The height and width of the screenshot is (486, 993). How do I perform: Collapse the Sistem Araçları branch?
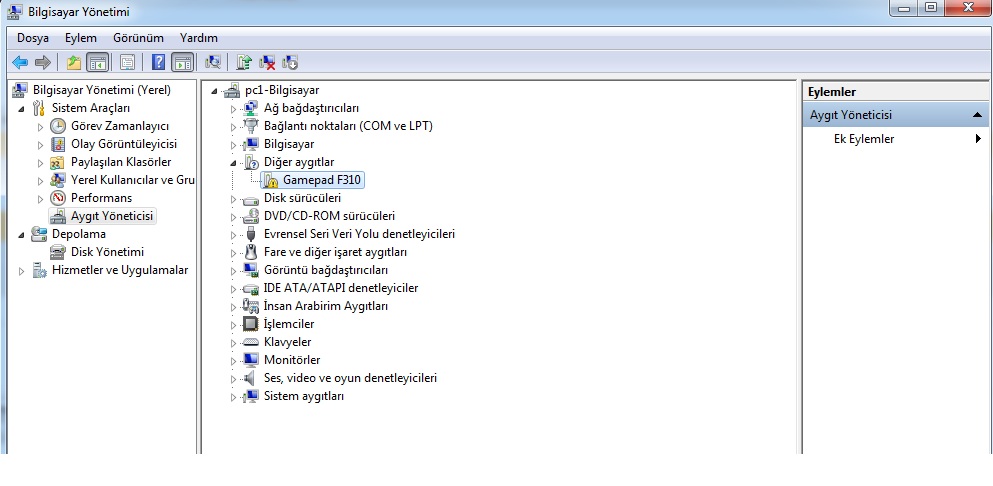[22, 109]
